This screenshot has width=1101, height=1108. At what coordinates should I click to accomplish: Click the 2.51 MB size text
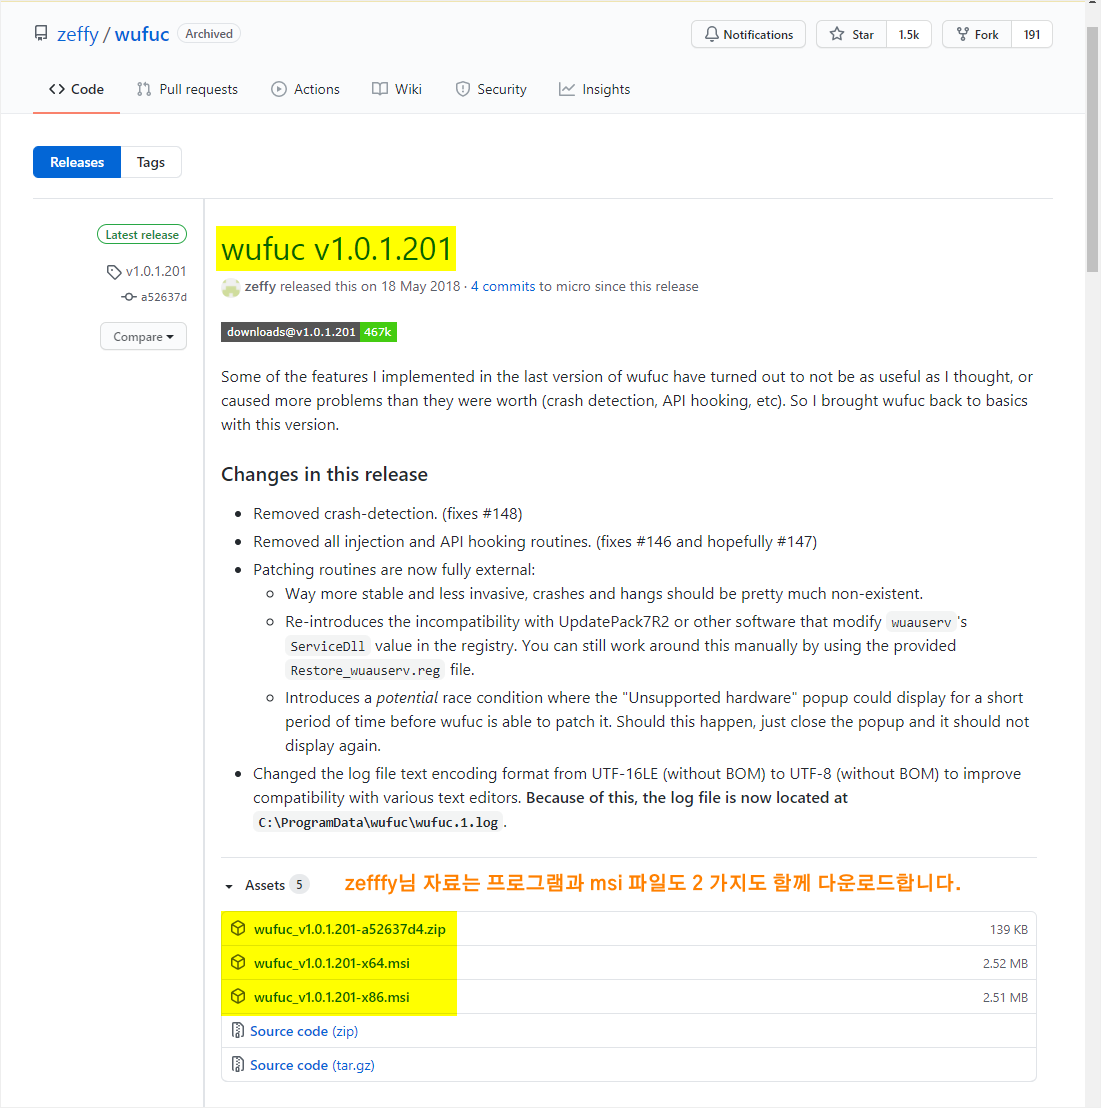coord(1005,997)
